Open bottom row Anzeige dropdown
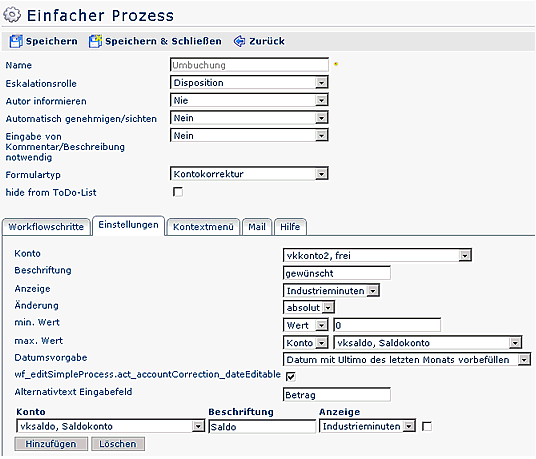 pyautogui.click(x=367, y=426)
